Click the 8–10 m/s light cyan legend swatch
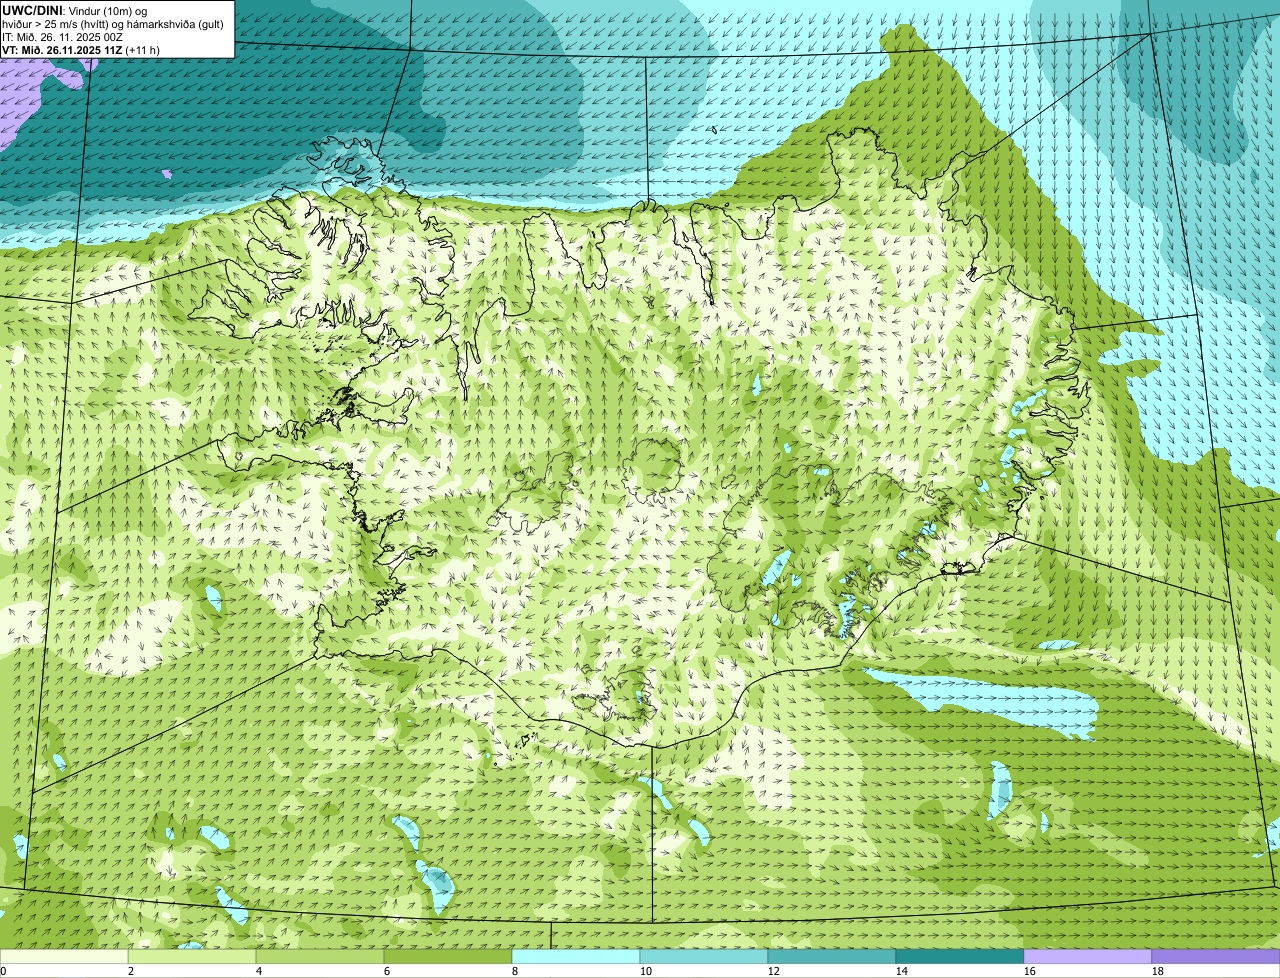 coord(576,957)
